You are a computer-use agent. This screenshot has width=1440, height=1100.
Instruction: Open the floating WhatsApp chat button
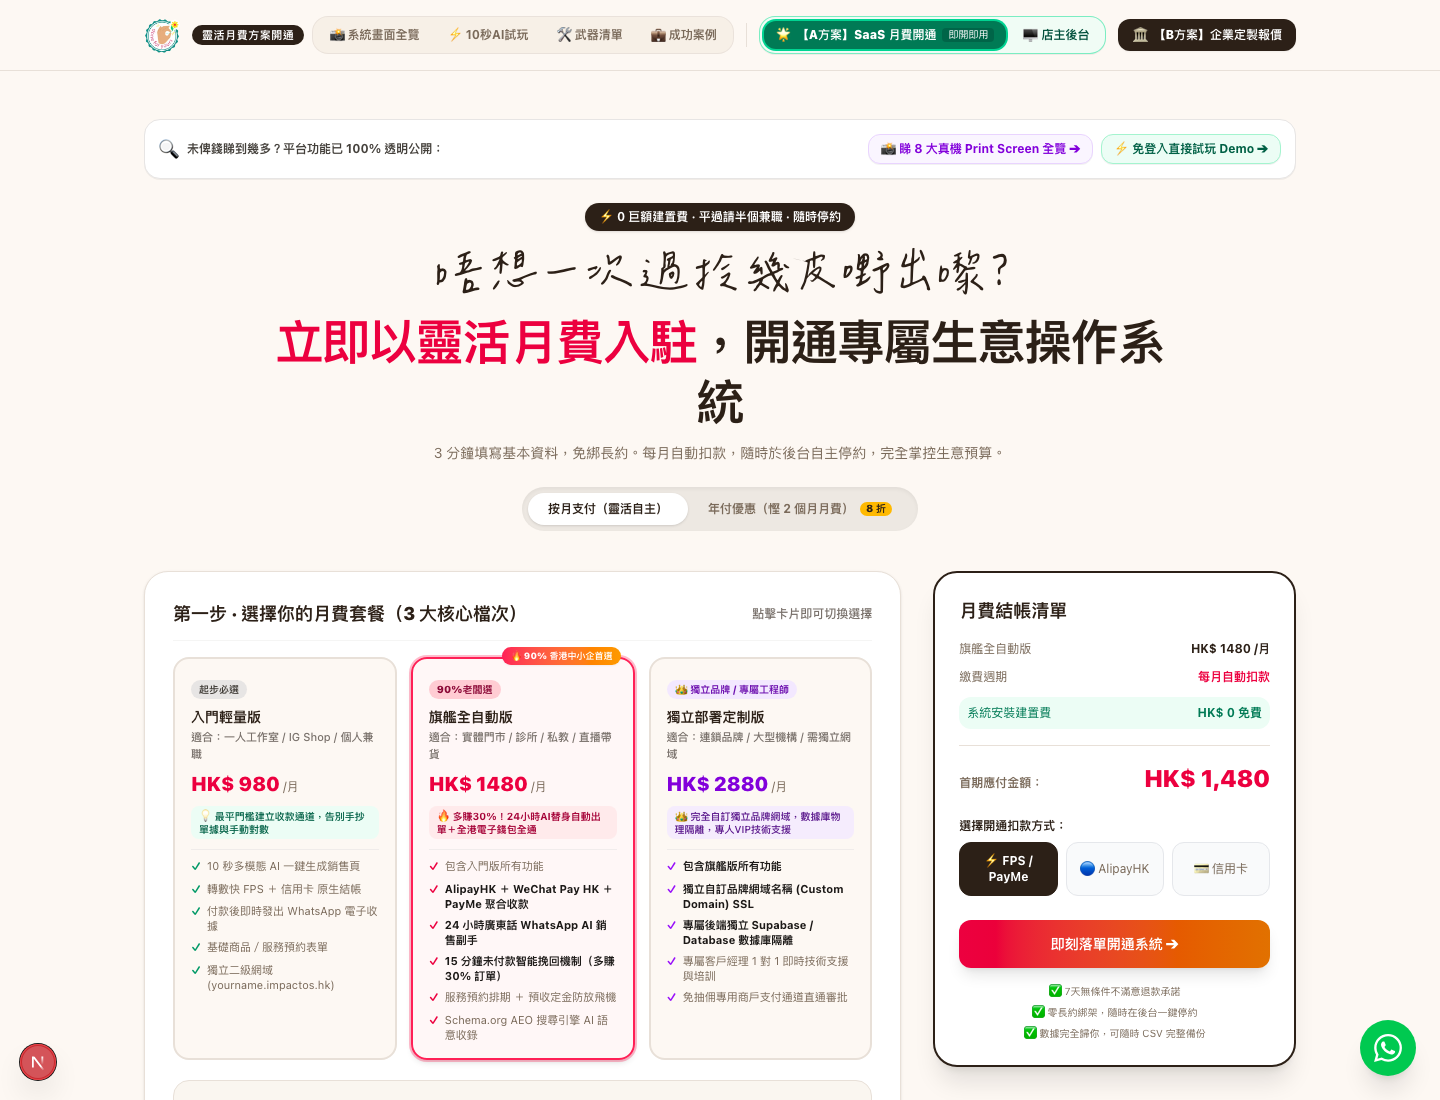pos(1388,1048)
